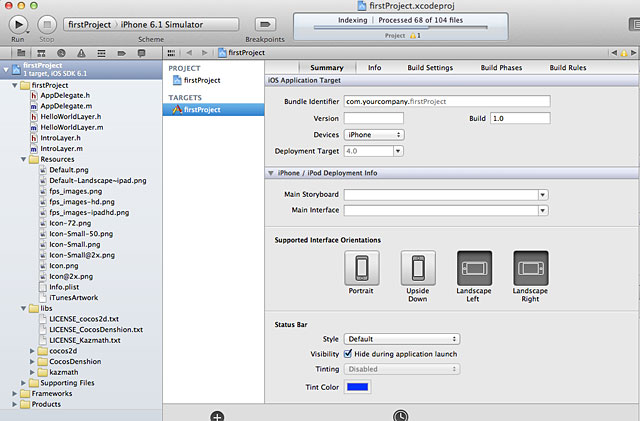Open the Tint Color blue swatch

tap(358, 387)
